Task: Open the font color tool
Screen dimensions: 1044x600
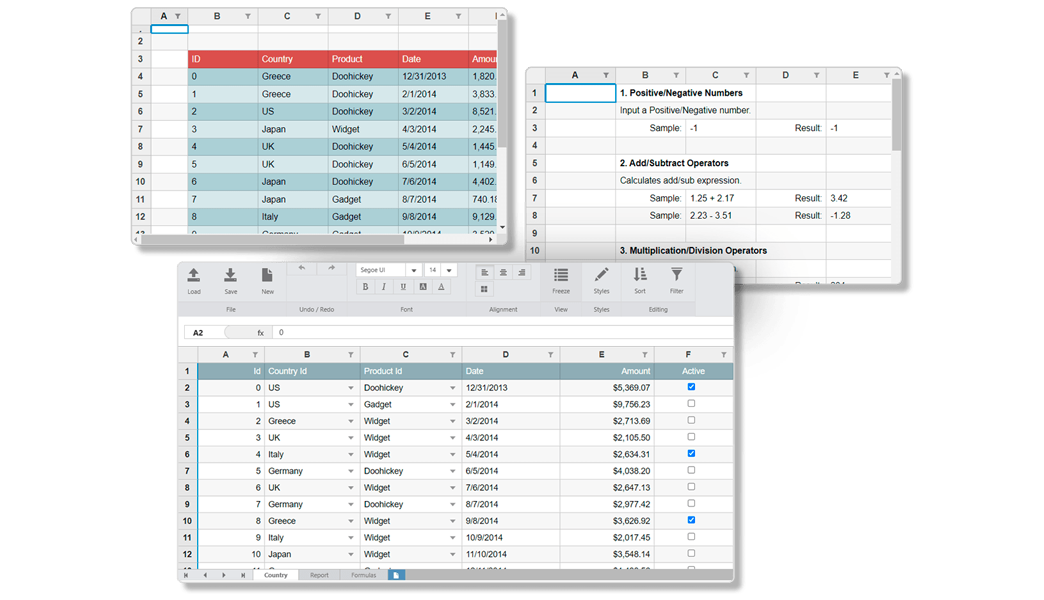Action: pyautogui.click(x=441, y=287)
